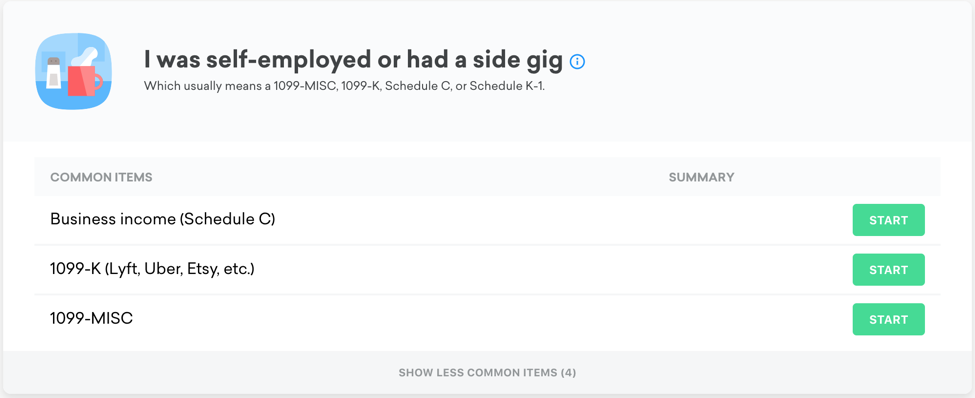This screenshot has width=975, height=398.
Task: Select the 1099-MISC row label
Action: point(91,319)
